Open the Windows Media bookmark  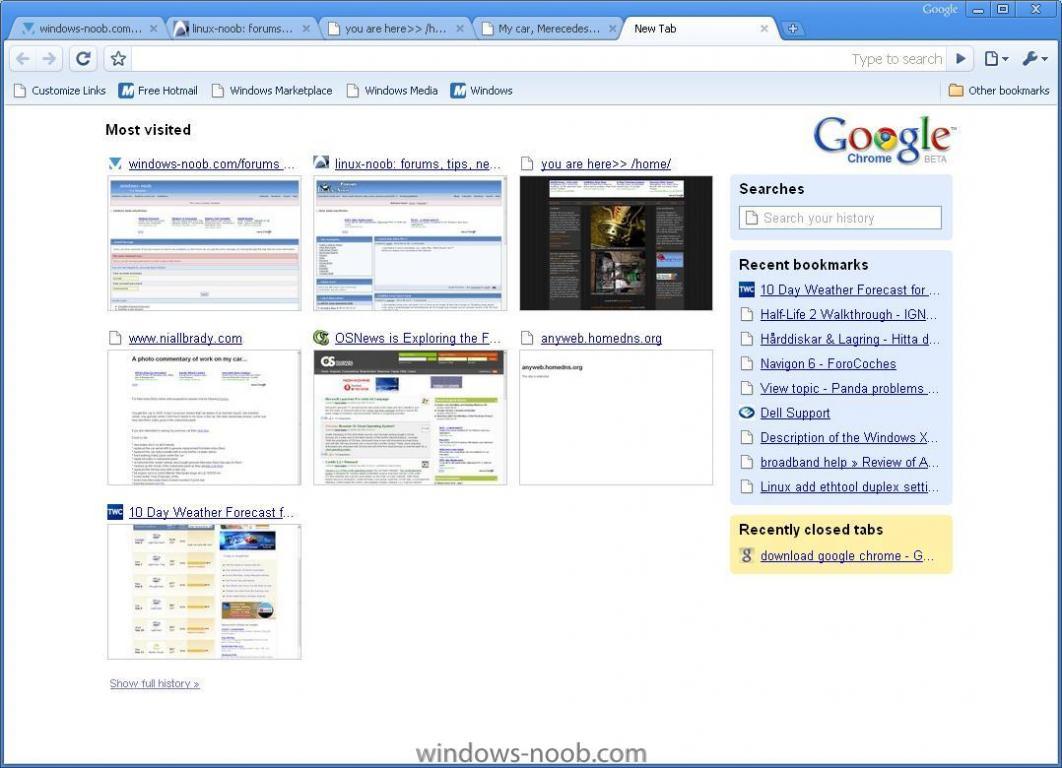[x=391, y=90]
